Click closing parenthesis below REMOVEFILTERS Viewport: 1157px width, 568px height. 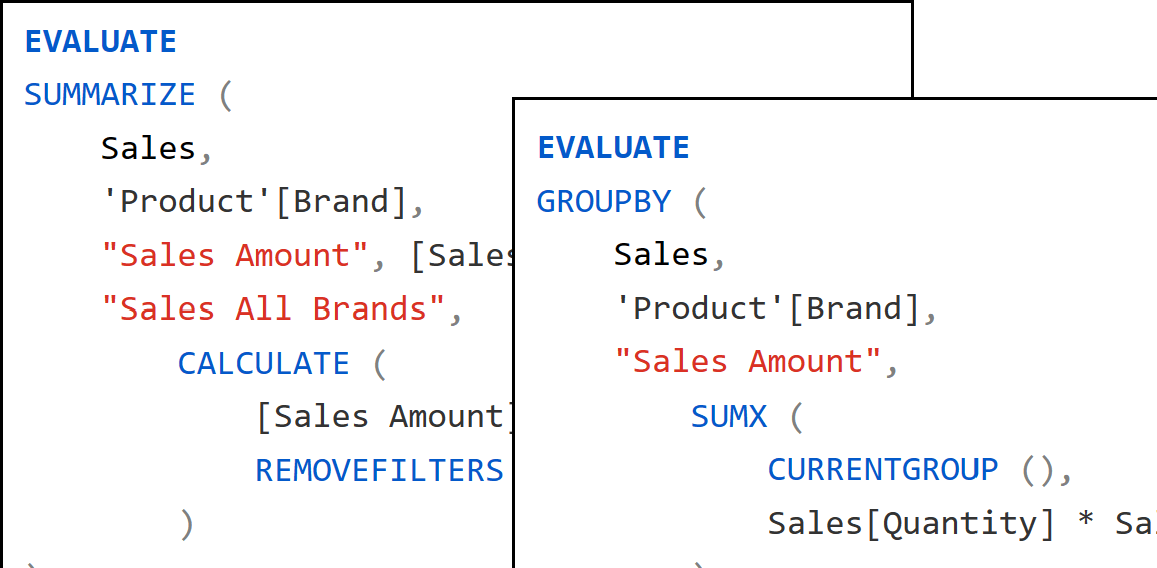tap(186, 524)
